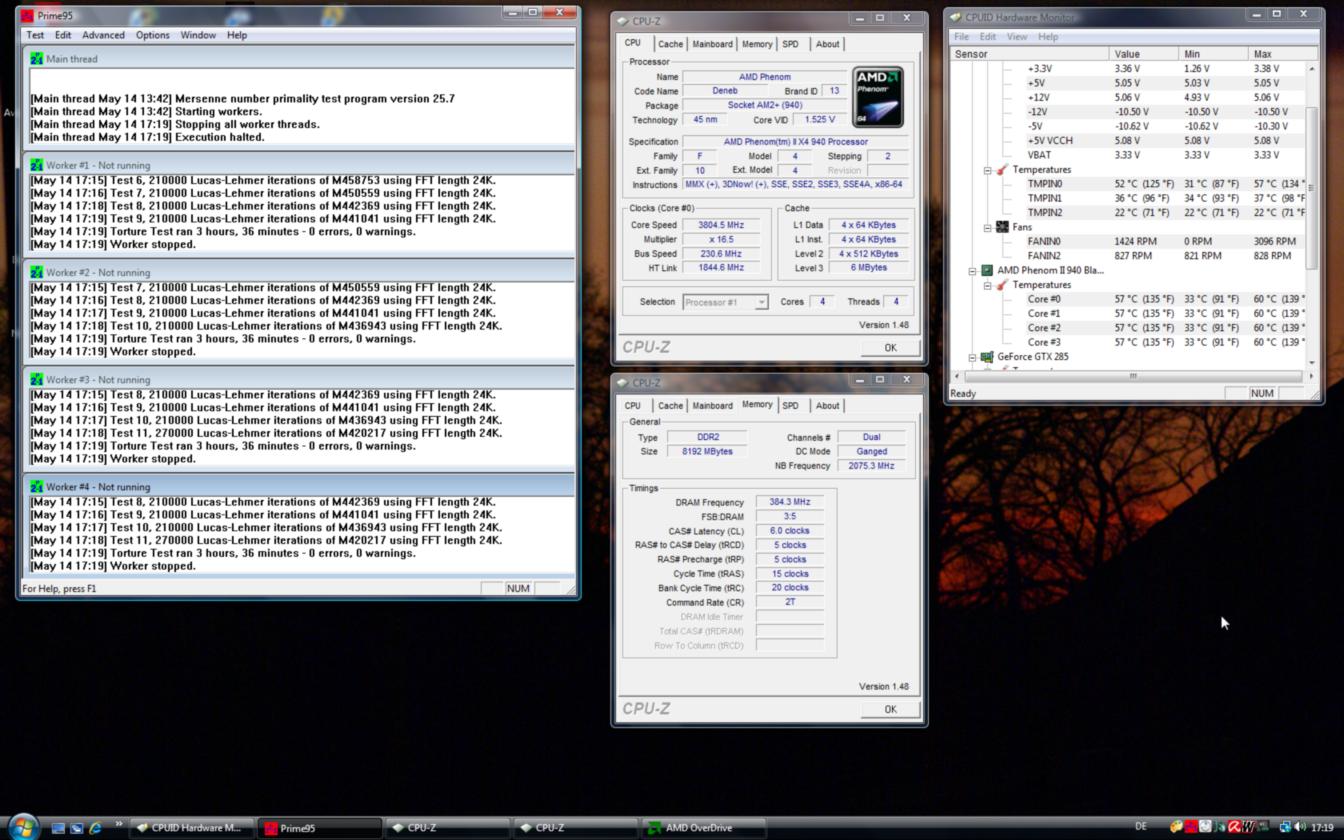The width and height of the screenshot is (1344, 840).
Task: Click the thermometer icon under AMD Phenom II 940
Action: coord(1002,285)
